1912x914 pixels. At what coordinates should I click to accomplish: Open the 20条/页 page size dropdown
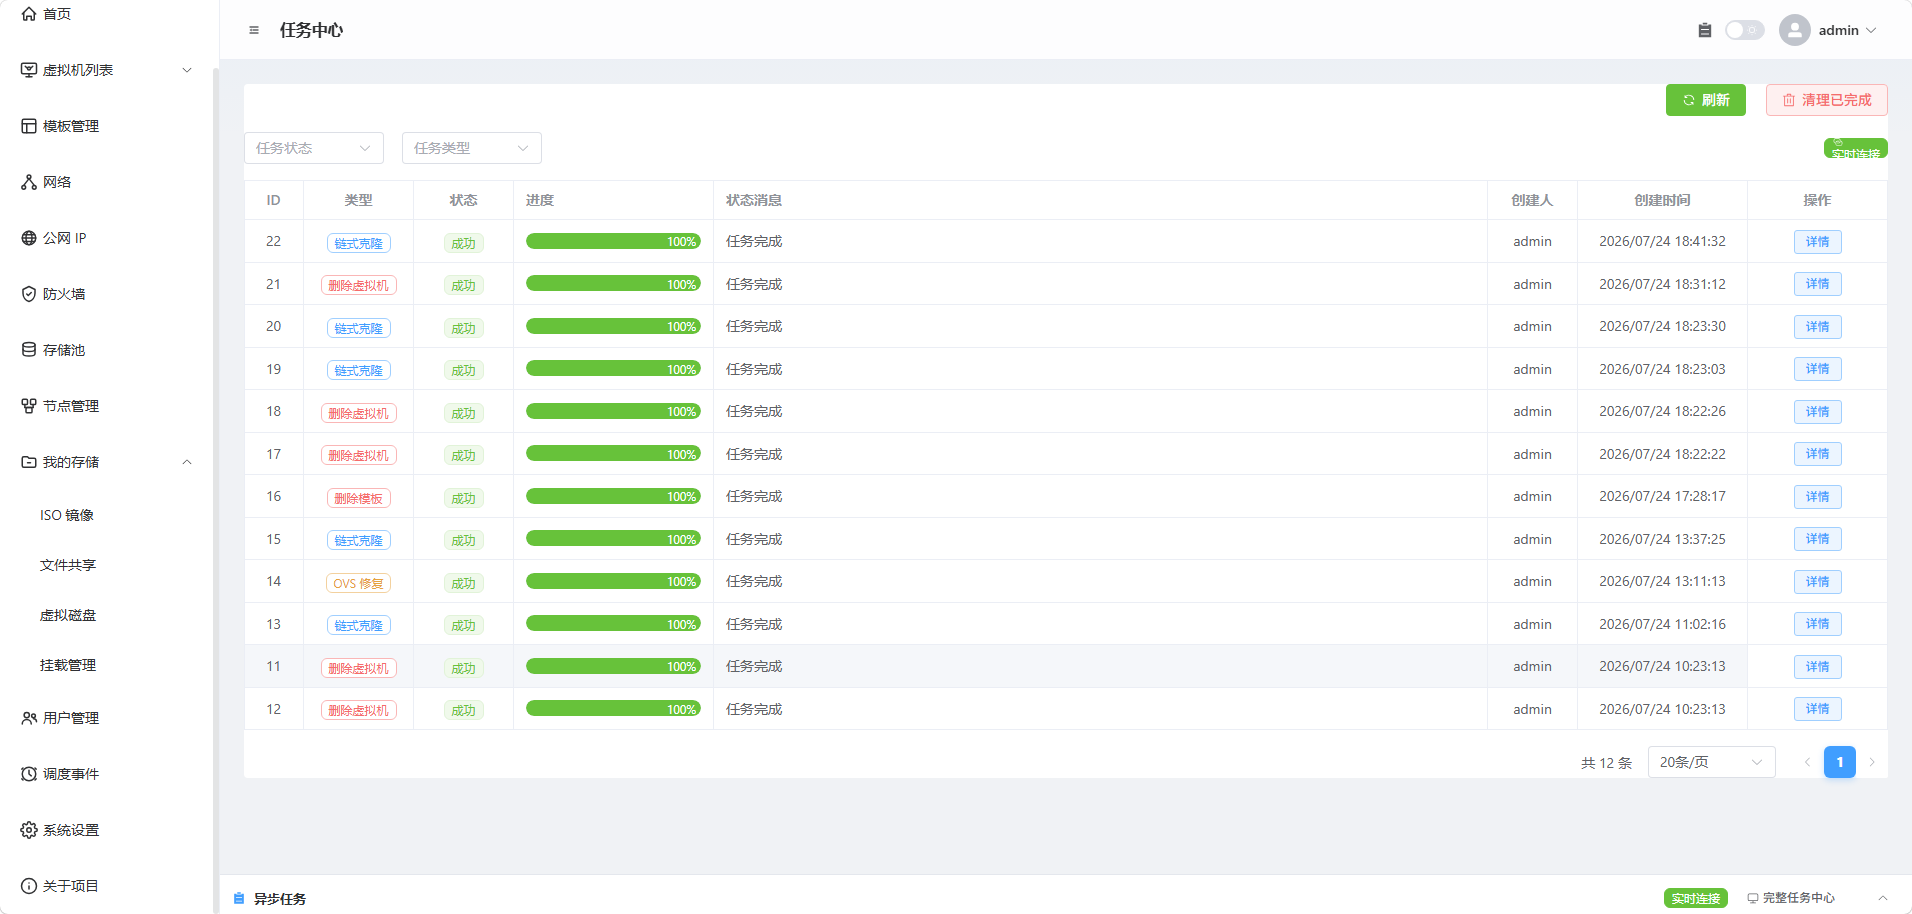coord(1712,762)
